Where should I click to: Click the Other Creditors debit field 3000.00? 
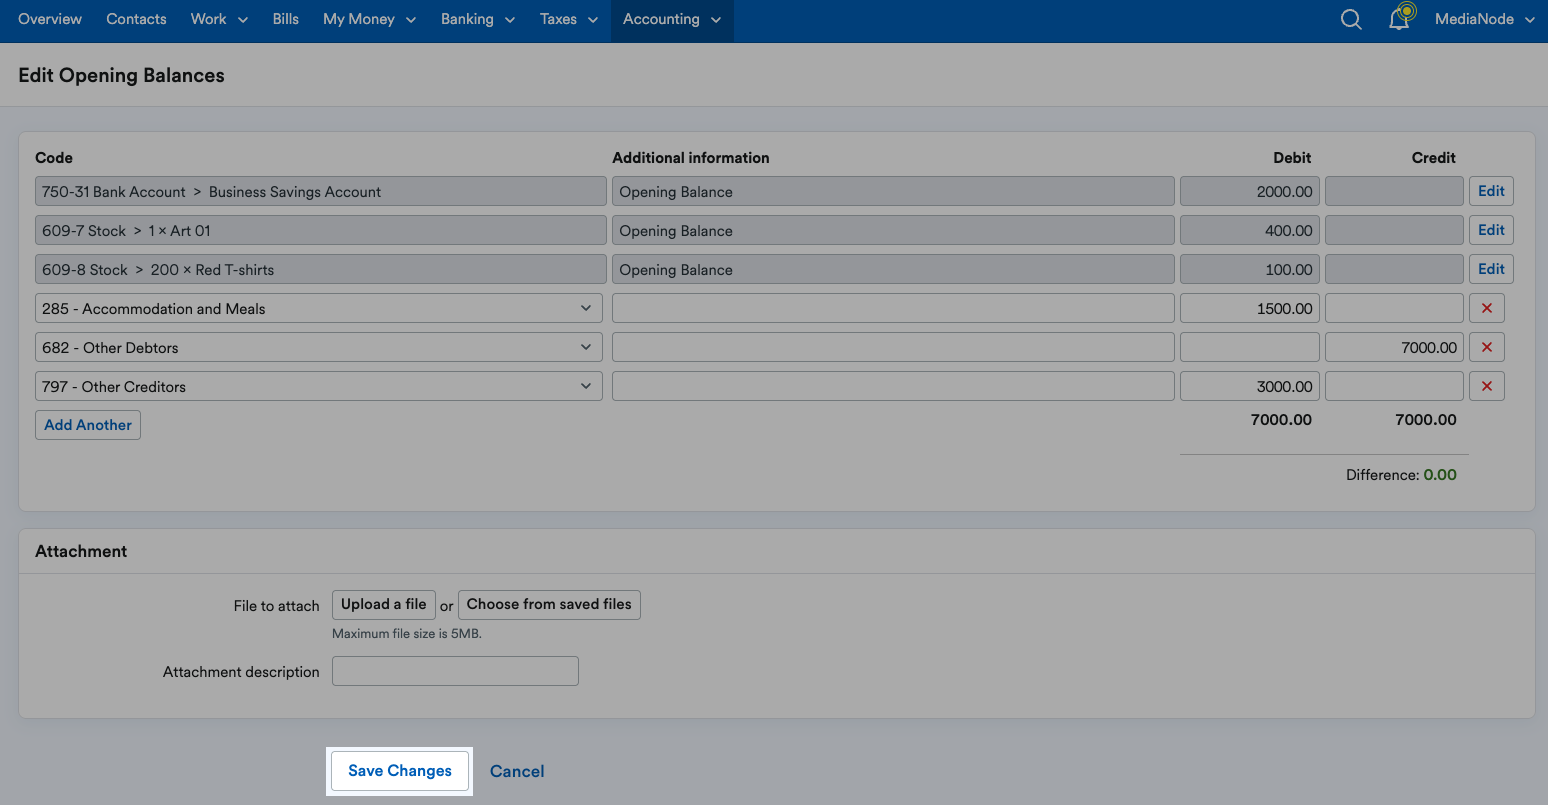1250,386
